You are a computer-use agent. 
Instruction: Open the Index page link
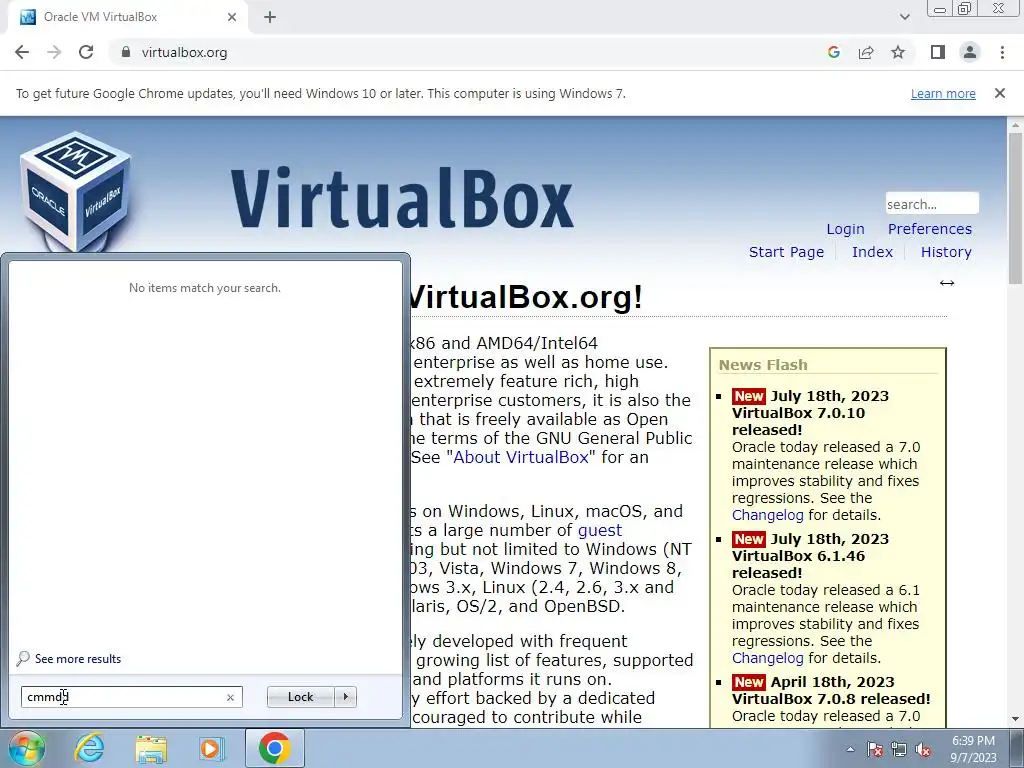872,252
